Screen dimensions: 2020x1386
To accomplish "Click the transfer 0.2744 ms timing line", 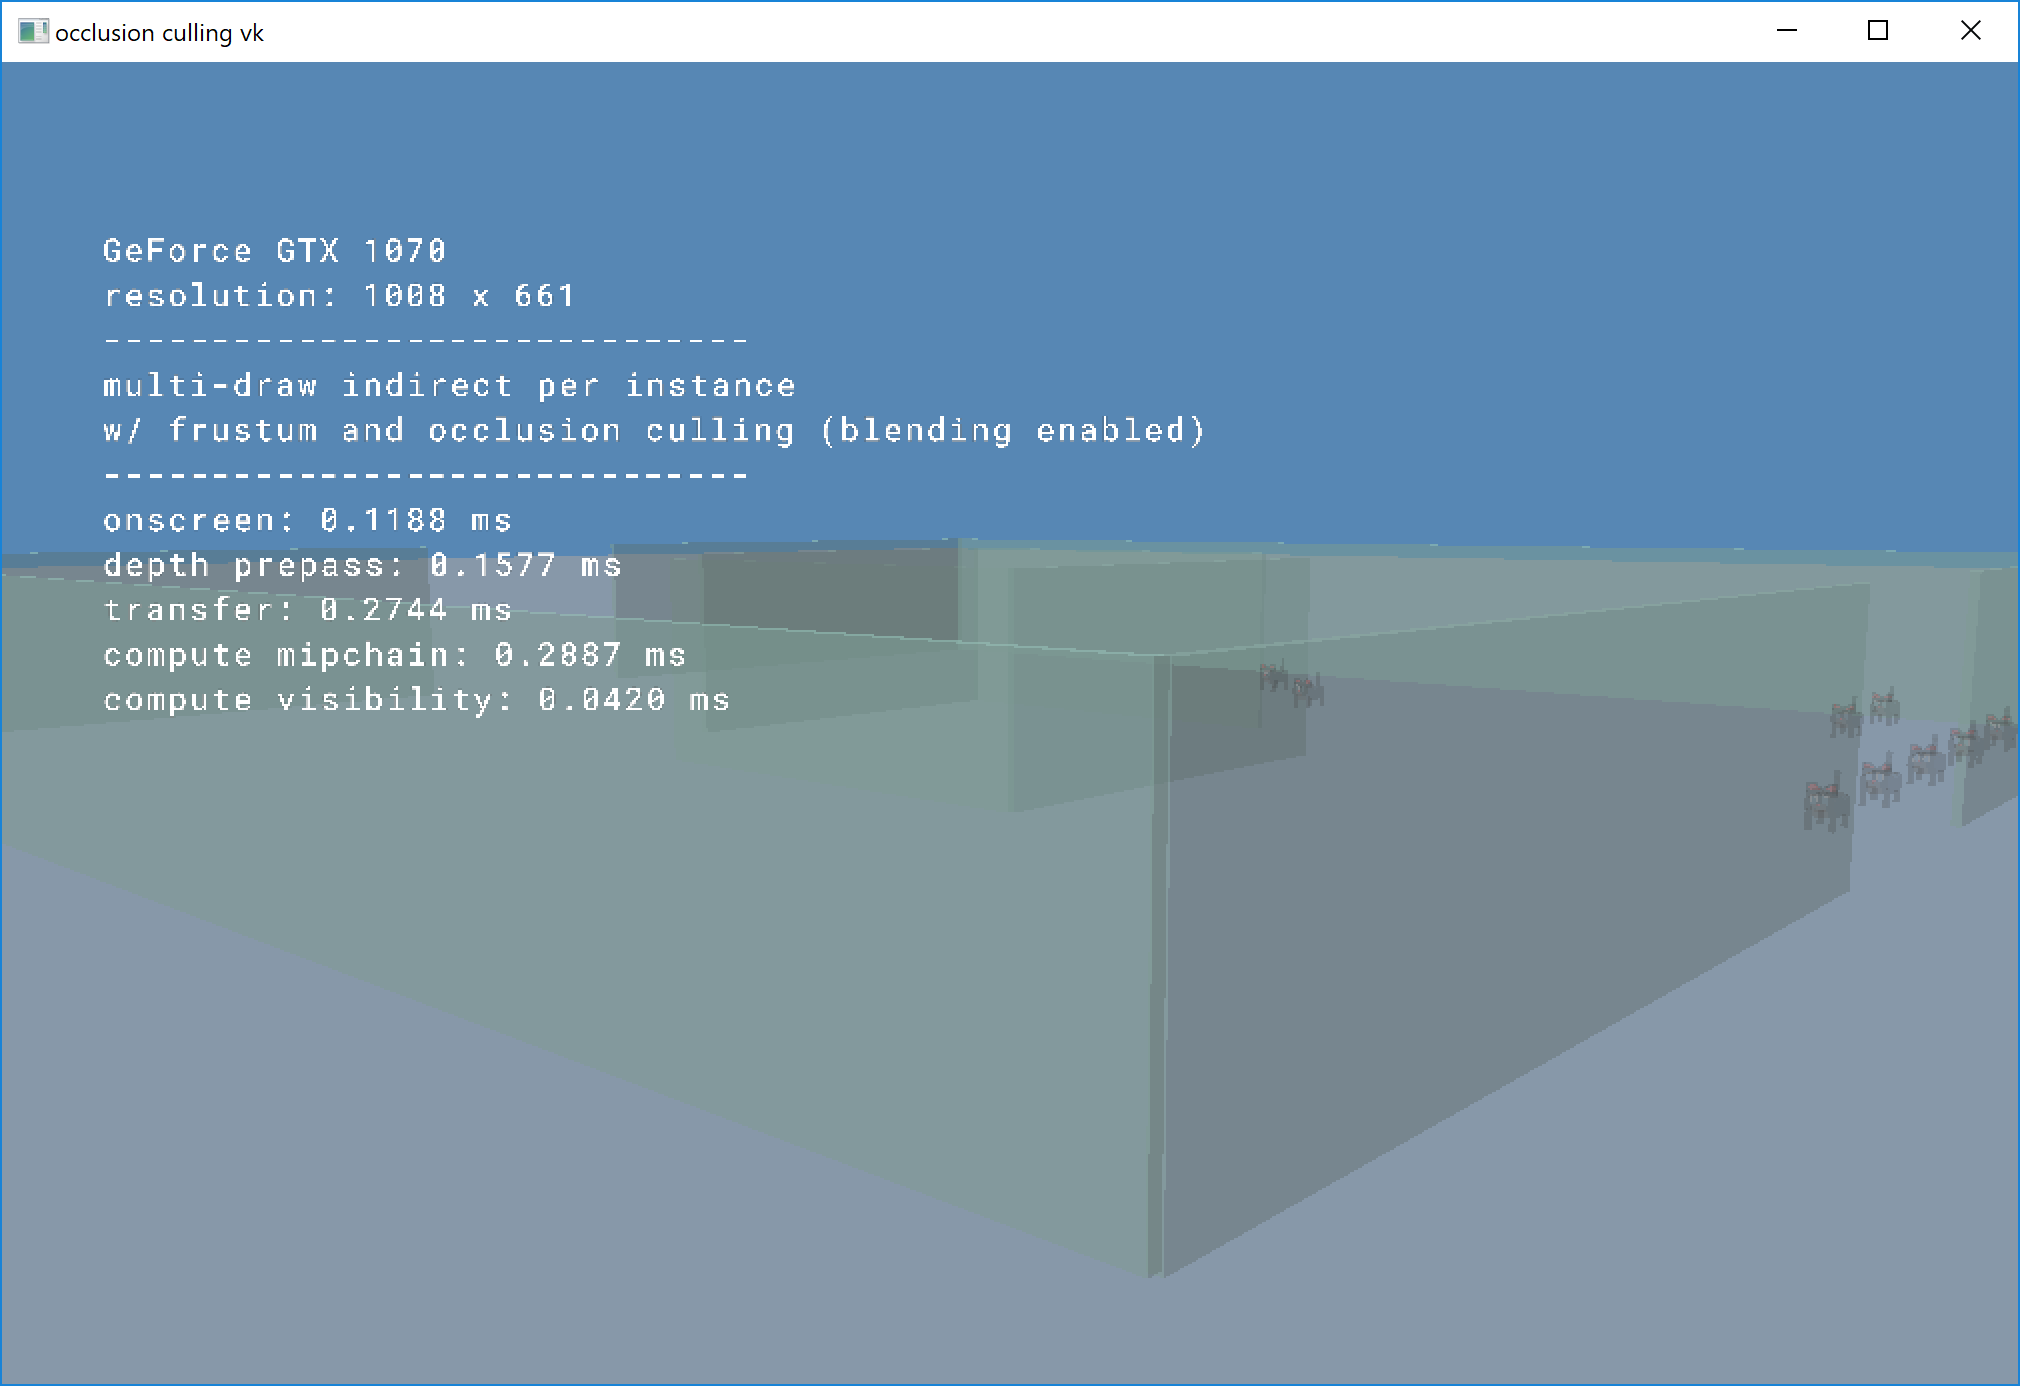I will [x=307, y=610].
